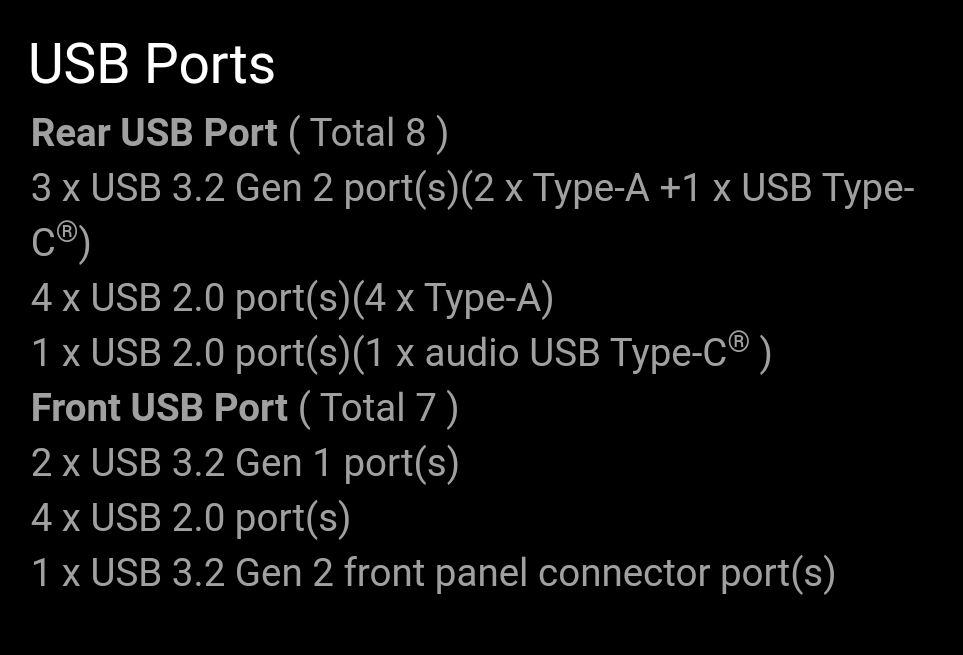
Task: Click the 1 x USB 2.0 audio line
Action: click(401, 353)
